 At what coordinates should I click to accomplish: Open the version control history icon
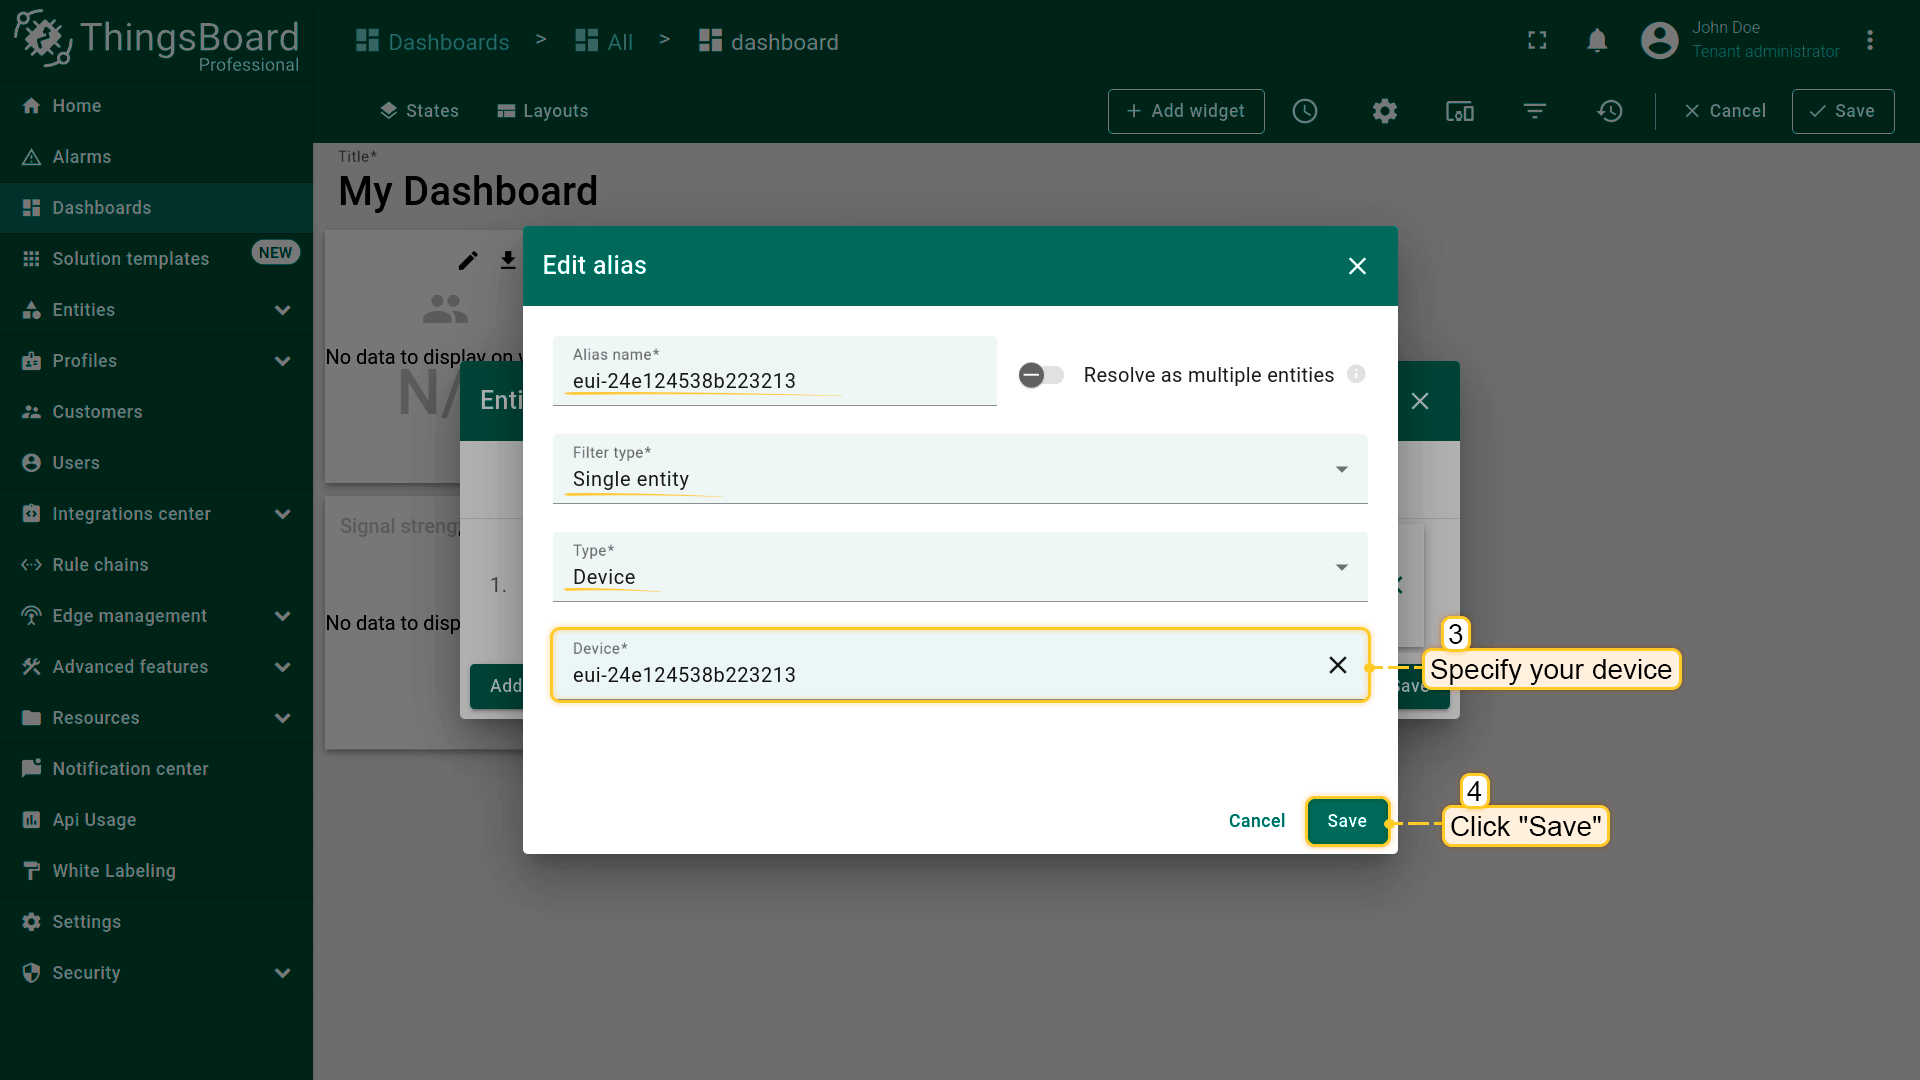[1610, 111]
